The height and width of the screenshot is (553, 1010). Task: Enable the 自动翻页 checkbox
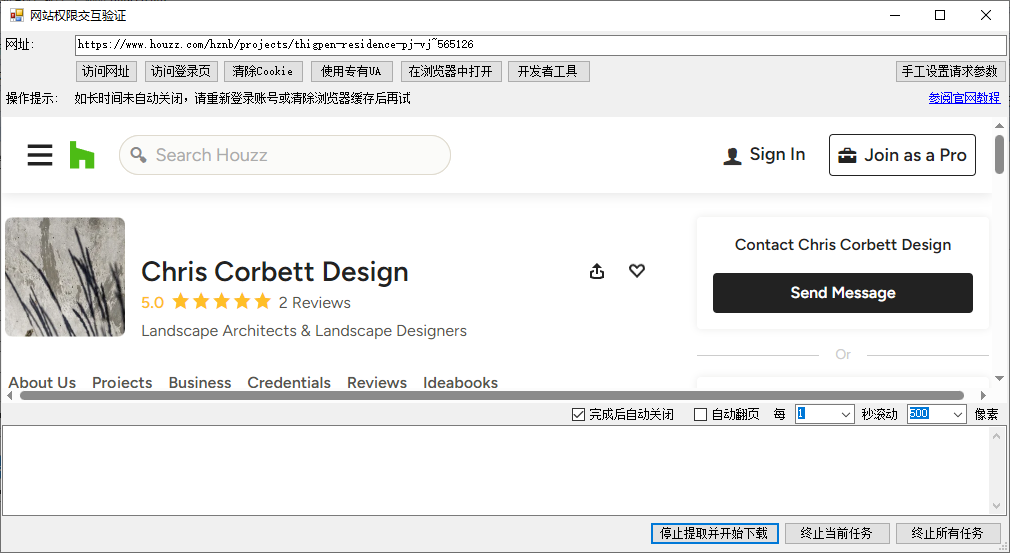700,415
